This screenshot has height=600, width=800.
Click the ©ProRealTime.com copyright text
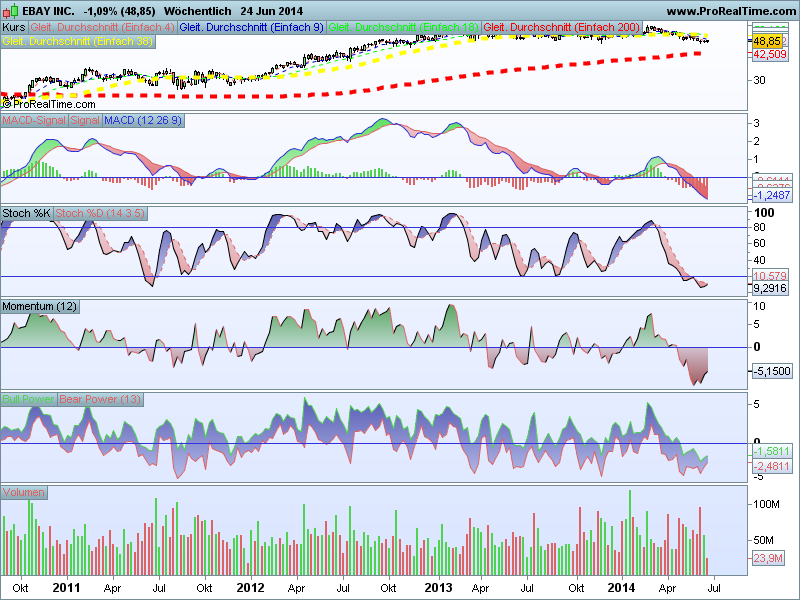click(49, 104)
